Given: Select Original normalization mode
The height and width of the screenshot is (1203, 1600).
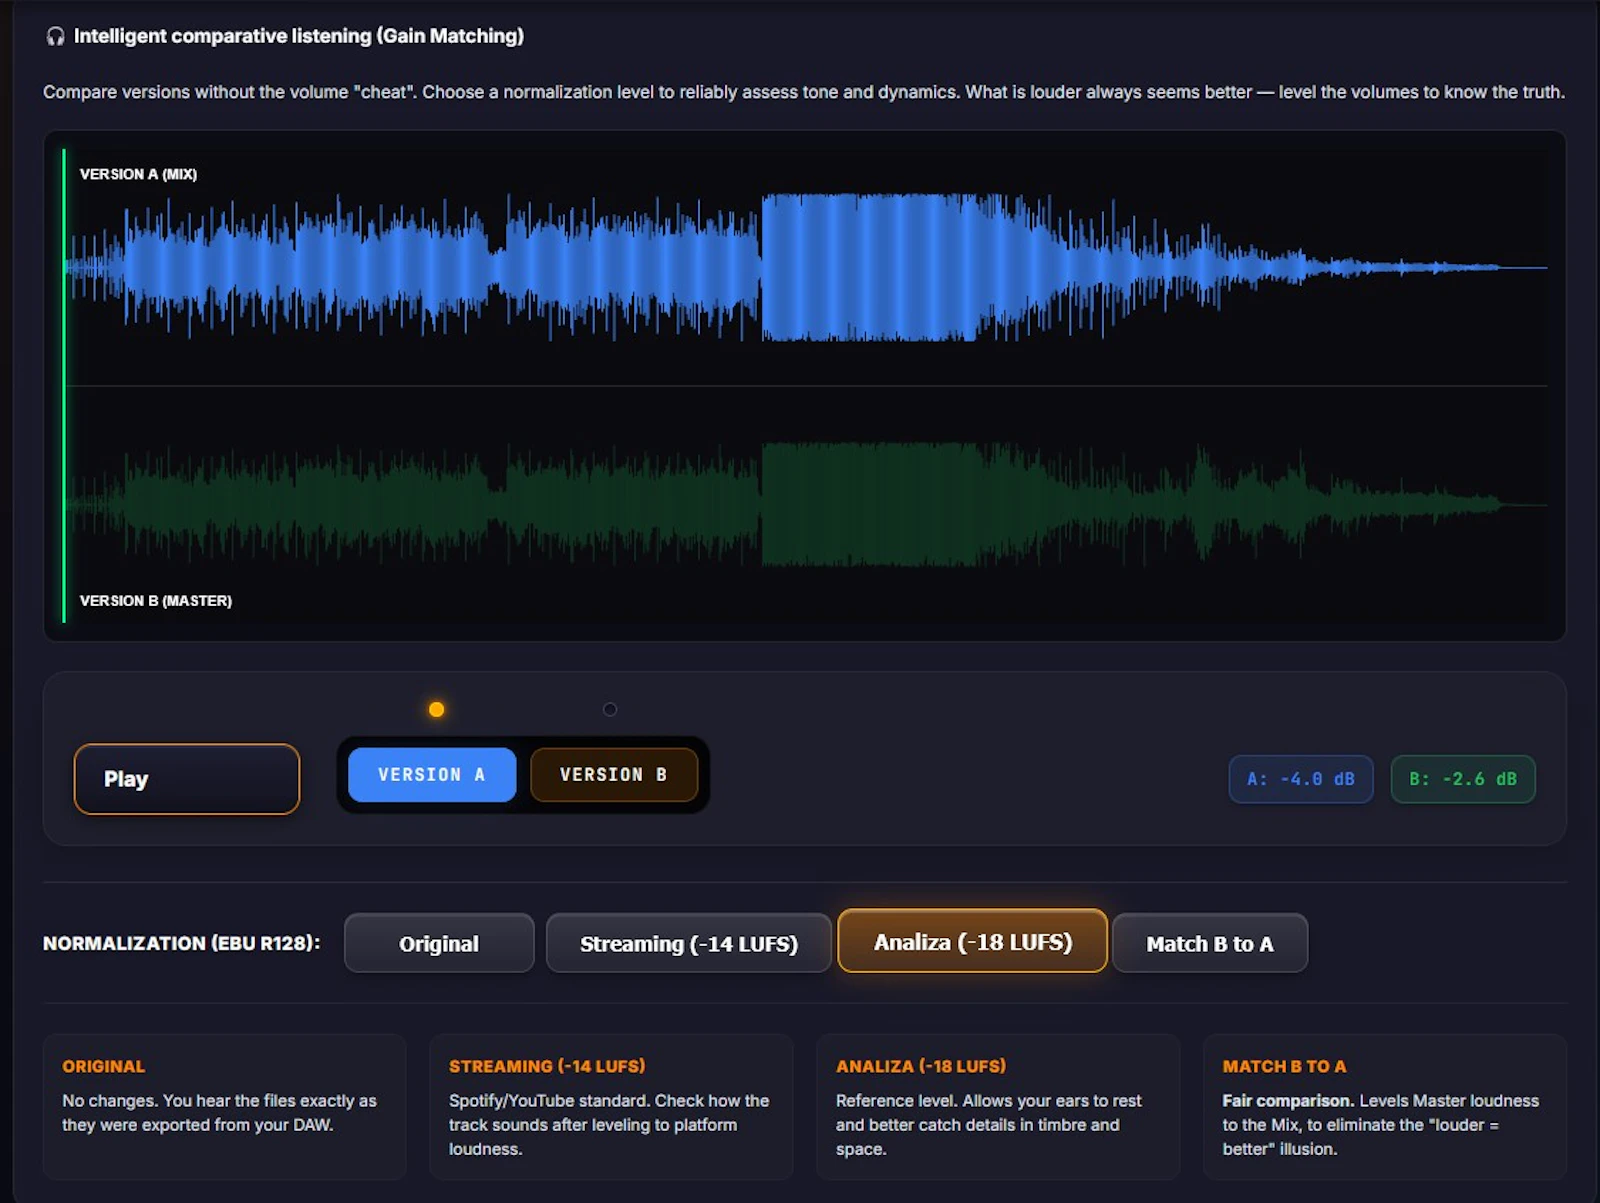Looking at the screenshot, I should tap(439, 943).
